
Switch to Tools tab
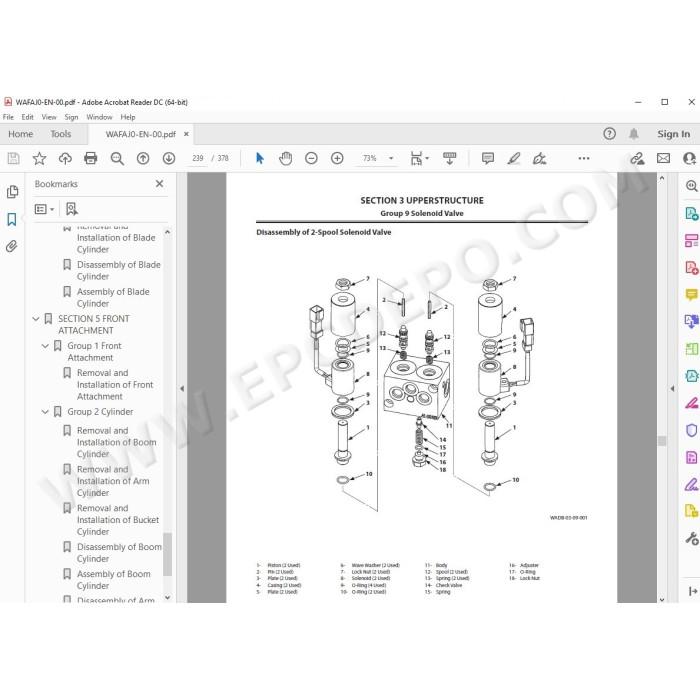(61, 134)
